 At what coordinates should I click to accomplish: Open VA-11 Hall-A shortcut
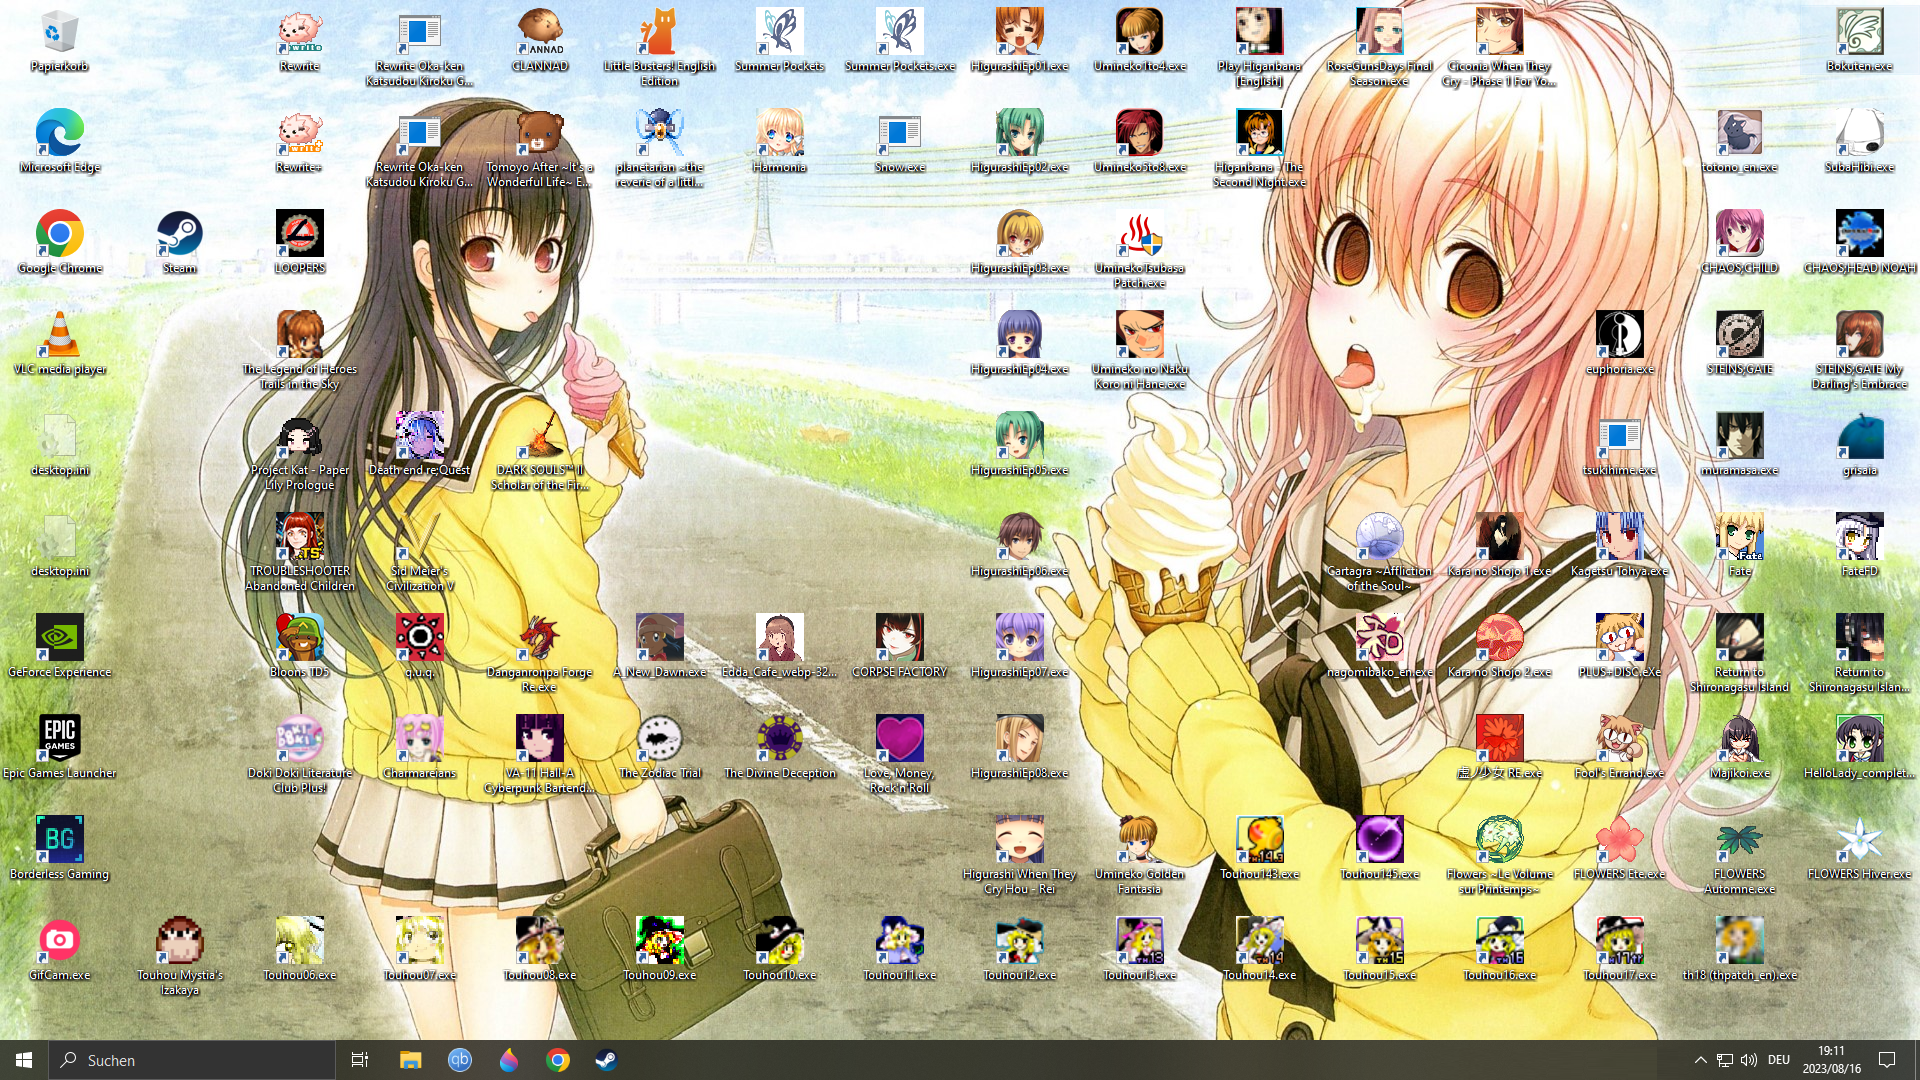539,754
